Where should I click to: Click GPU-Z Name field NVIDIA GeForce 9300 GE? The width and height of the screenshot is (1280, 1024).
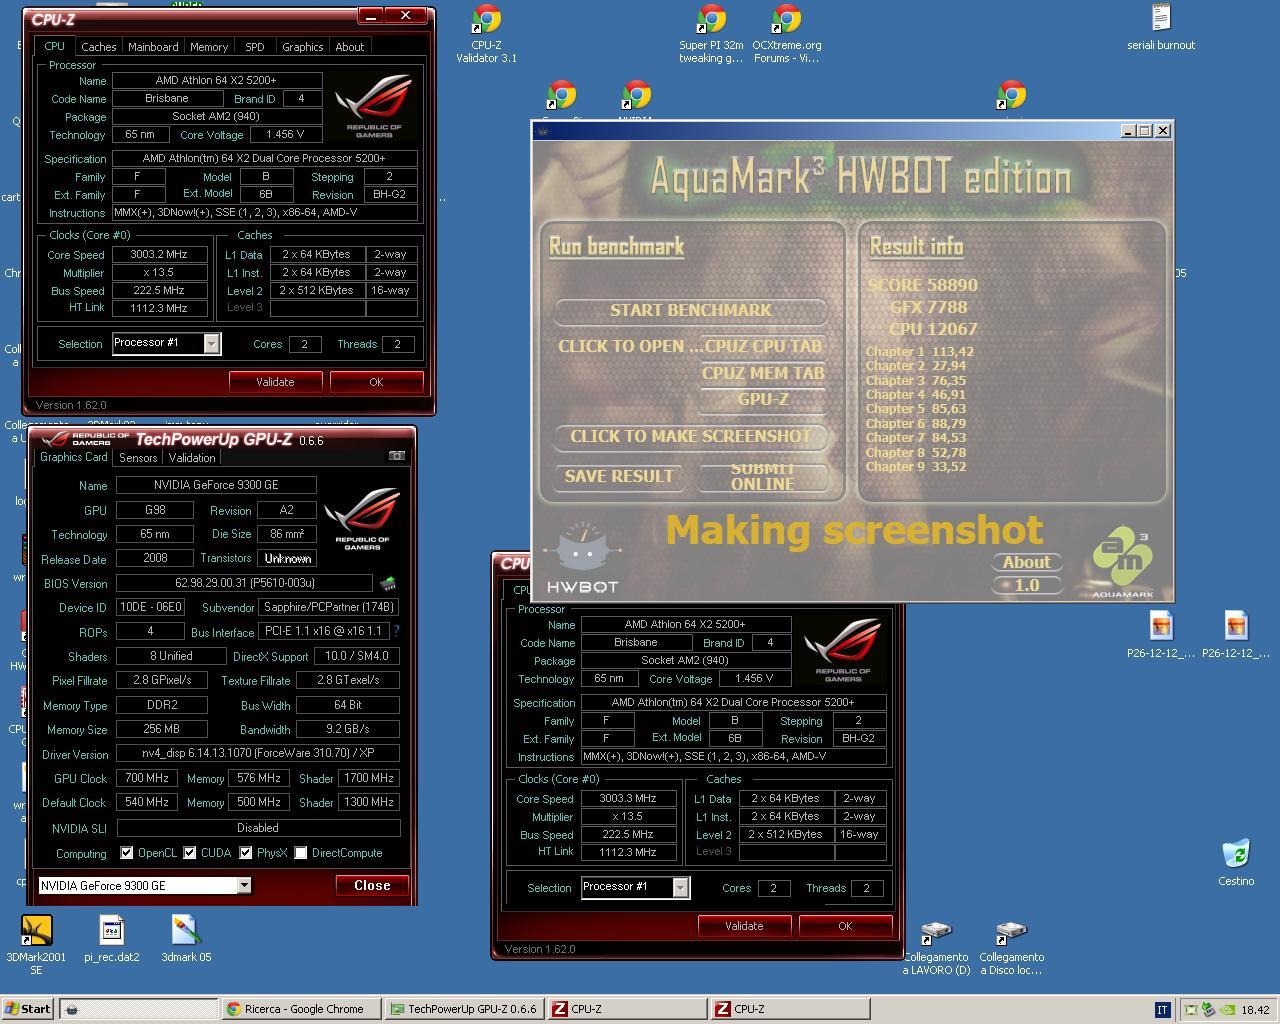point(216,485)
